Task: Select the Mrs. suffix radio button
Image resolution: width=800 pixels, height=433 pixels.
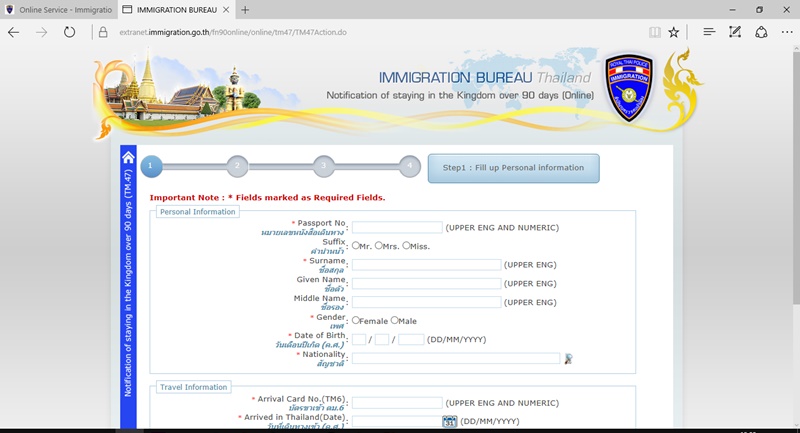Action: pos(379,246)
